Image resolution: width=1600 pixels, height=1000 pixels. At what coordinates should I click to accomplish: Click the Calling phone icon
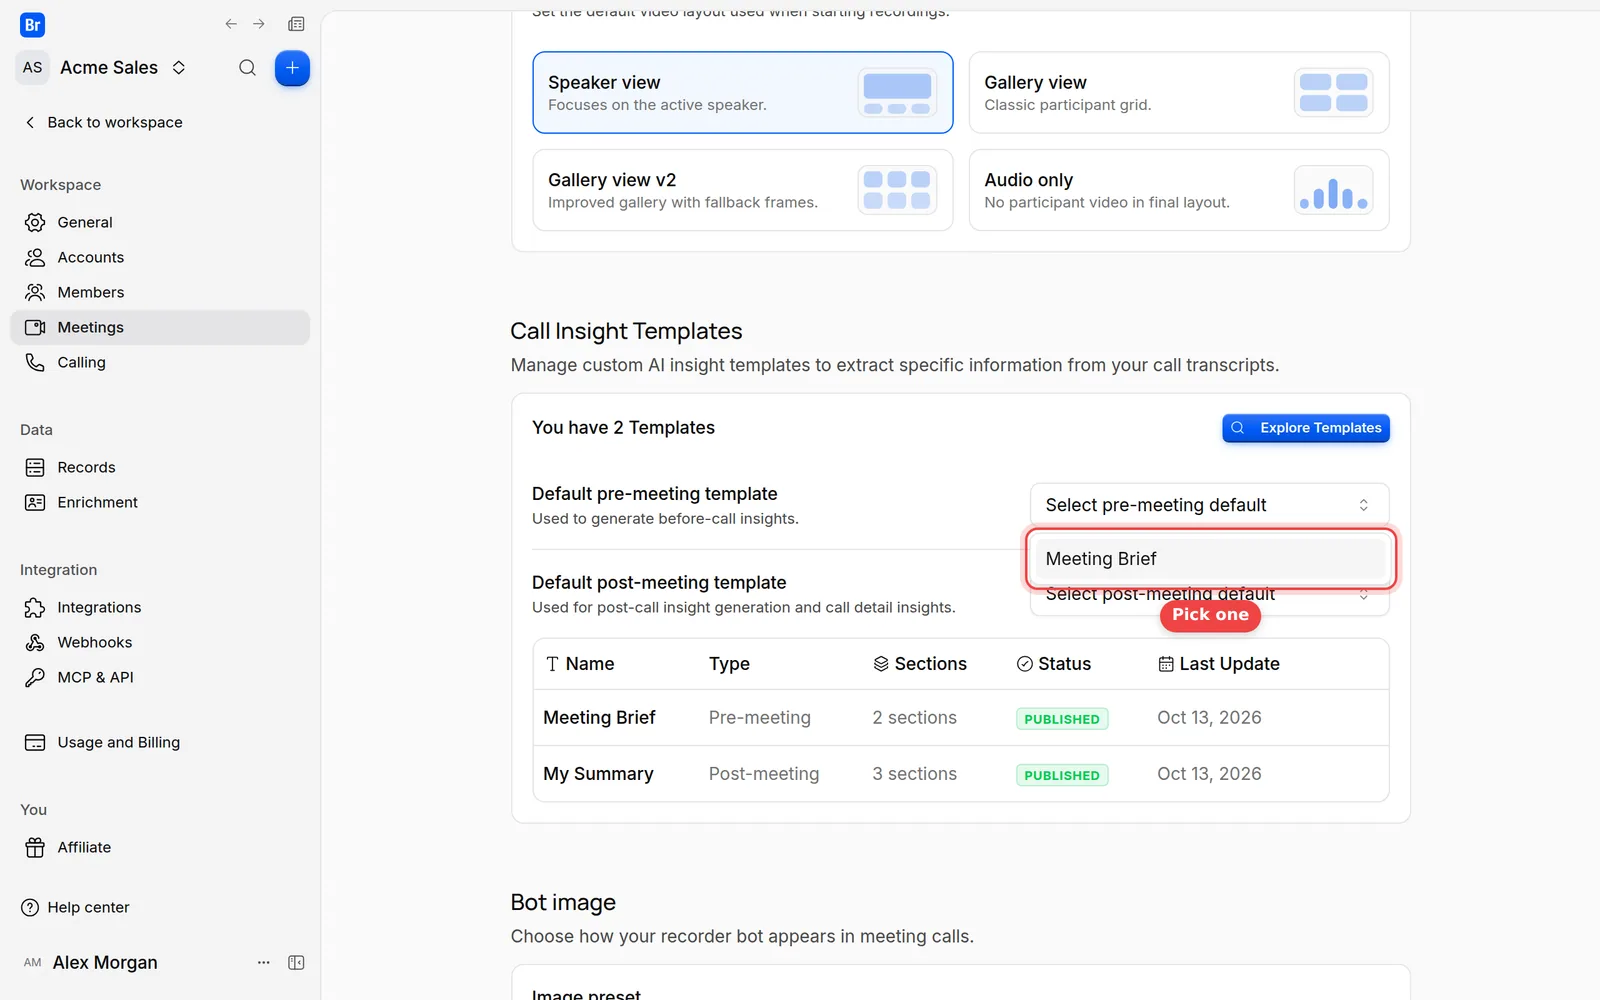[35, 362]
